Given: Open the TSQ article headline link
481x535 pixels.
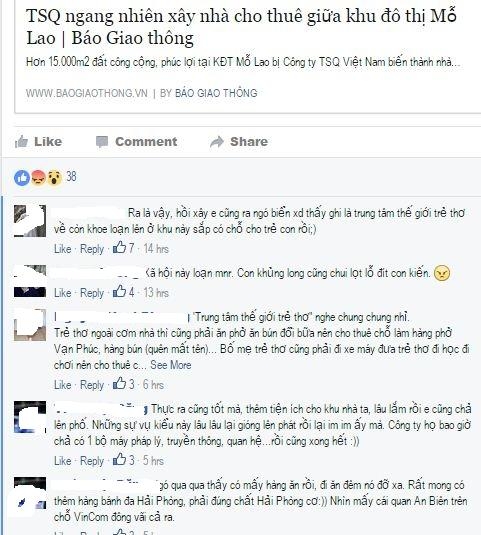Looking at the screenshot, I should (241, 27).
